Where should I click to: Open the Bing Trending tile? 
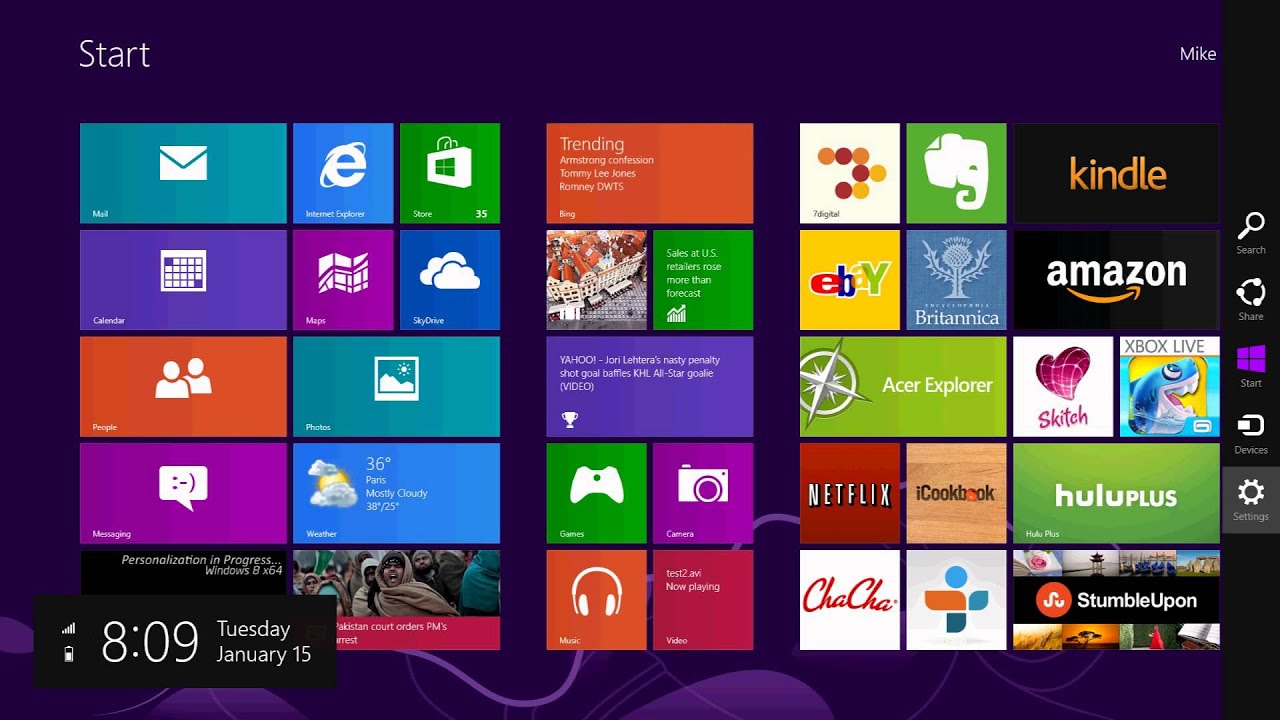(x=650, y=173)
